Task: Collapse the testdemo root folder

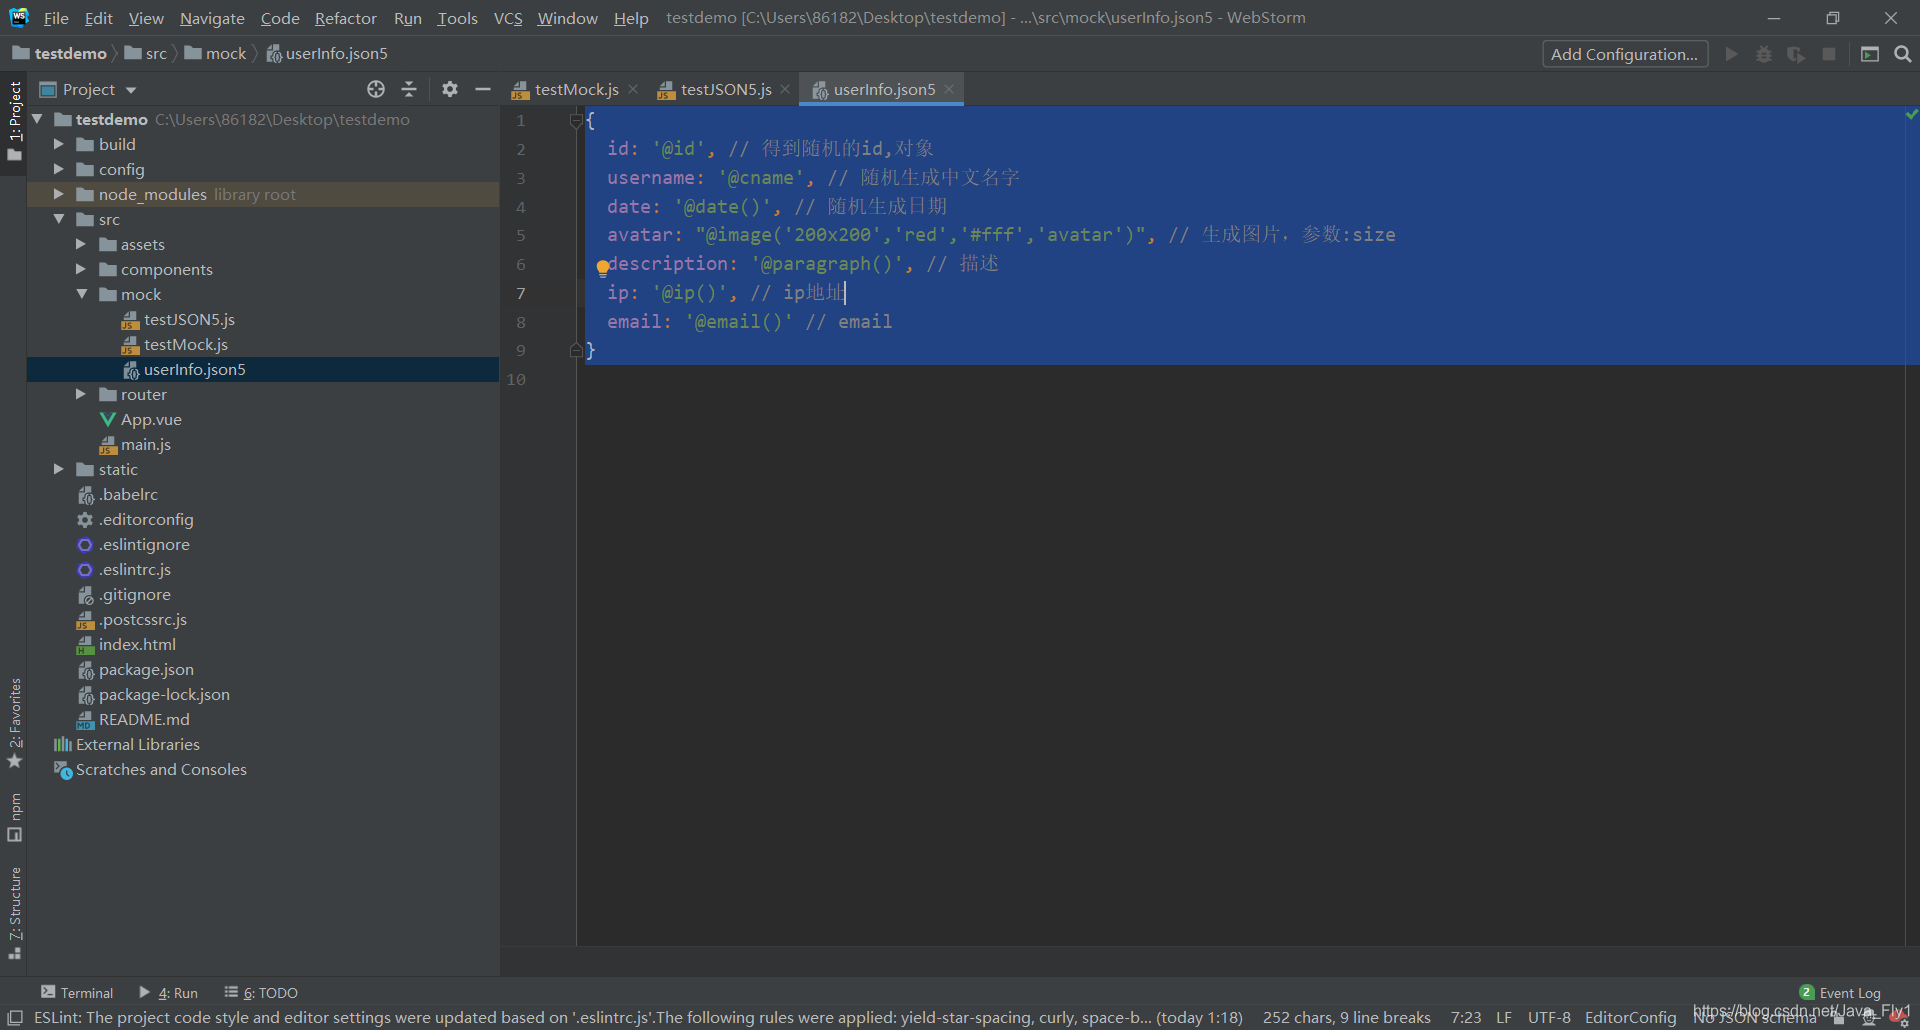Action: point(37,119)
